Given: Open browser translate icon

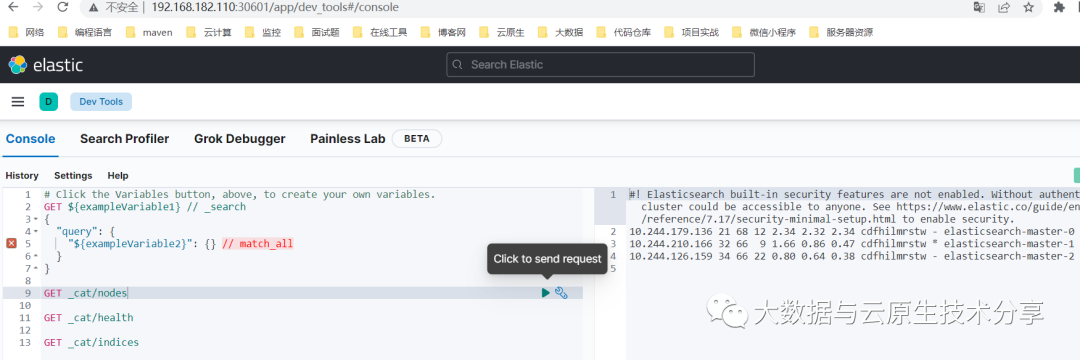Looking at the screenshot, I should [979, 8].
